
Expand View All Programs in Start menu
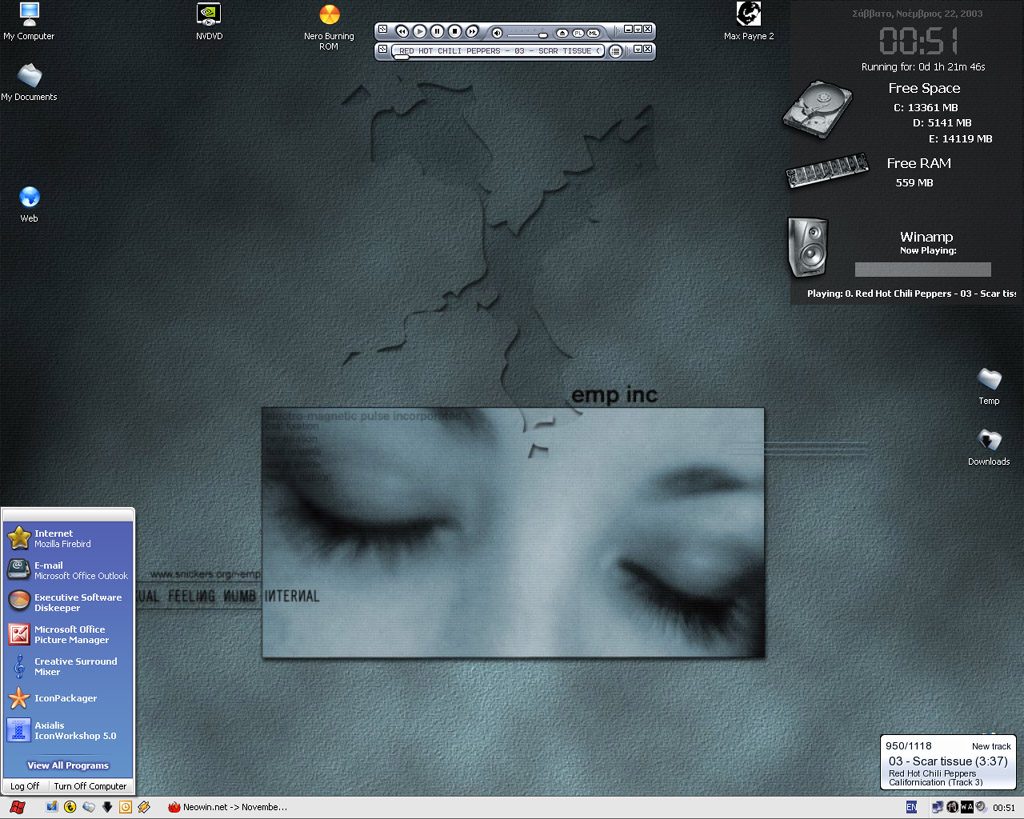pos(68,765)
